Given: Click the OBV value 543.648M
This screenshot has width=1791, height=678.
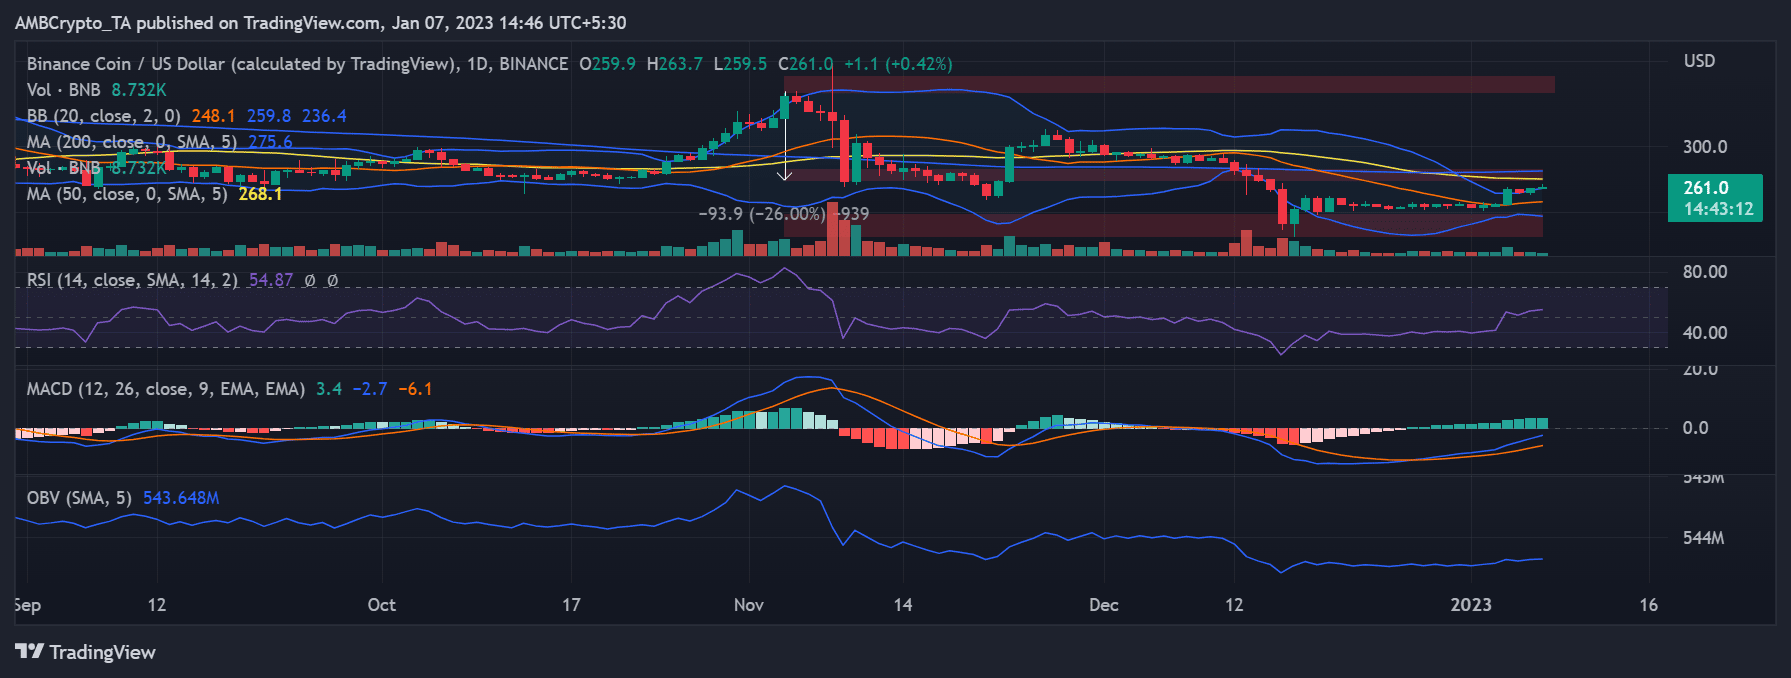Looking at the screenshot, I should [181, 498].
